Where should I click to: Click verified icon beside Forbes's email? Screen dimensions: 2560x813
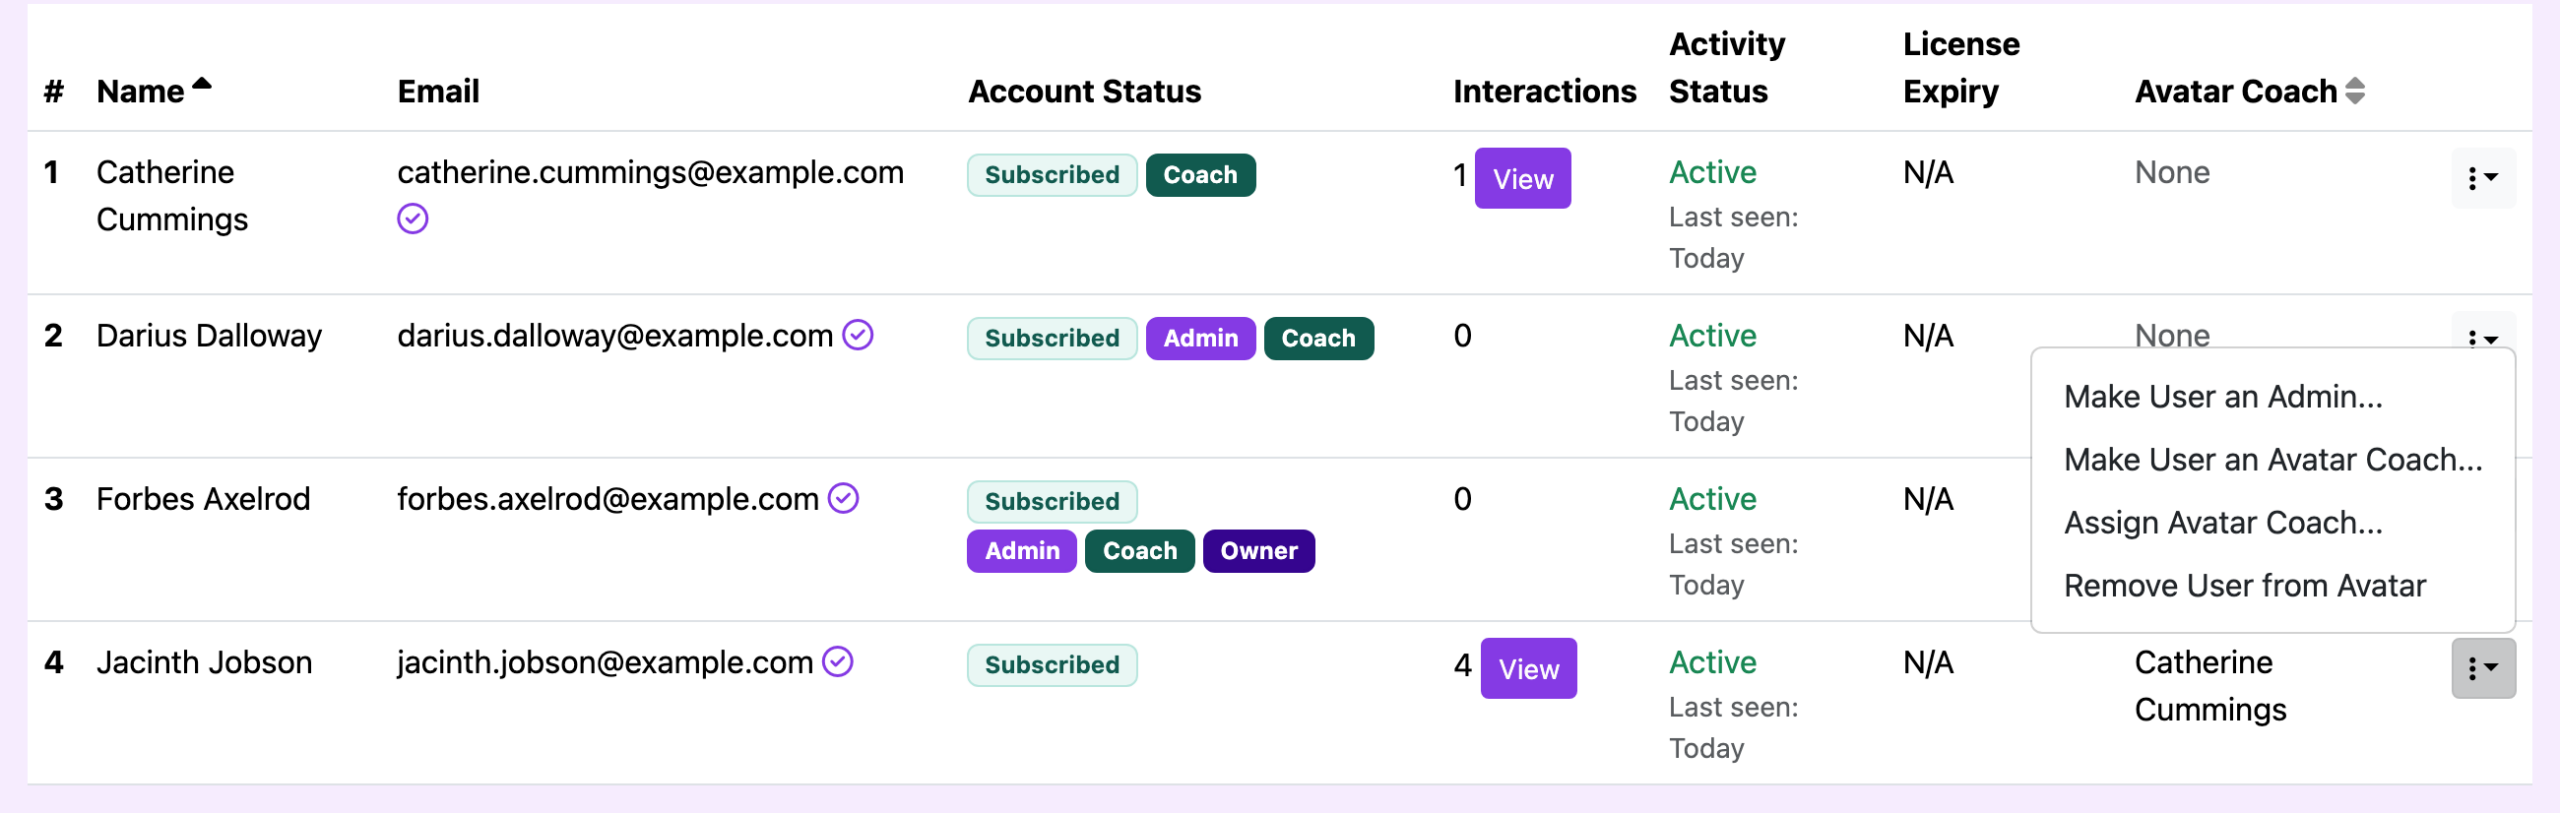point(844,498)
